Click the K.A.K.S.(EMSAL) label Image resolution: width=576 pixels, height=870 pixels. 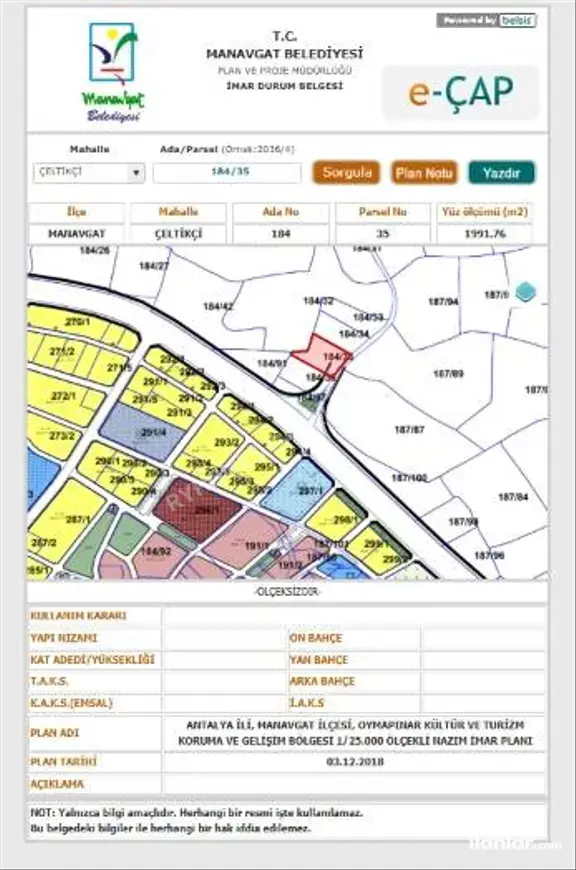click(71, 703)
